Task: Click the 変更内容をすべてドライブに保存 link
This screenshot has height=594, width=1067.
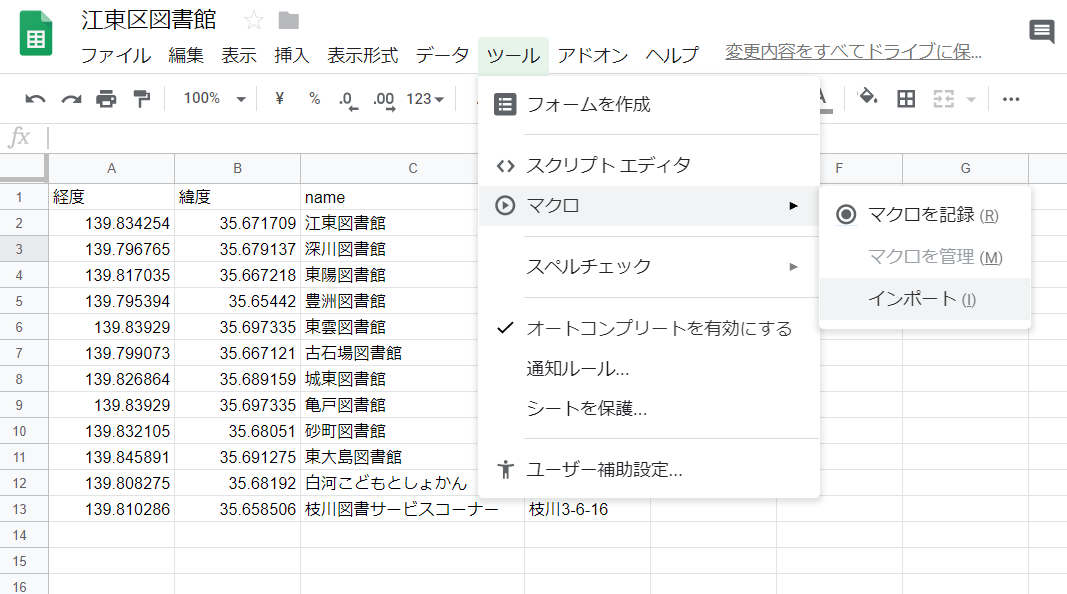Action: (x=853, y=52)
